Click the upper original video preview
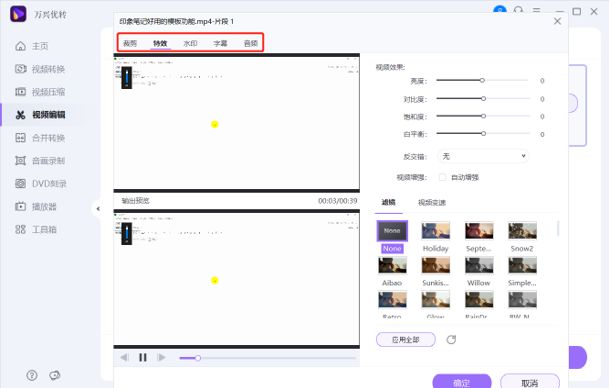Image resolution: width=609 pixels, height=388 pixels. (237, 123)
